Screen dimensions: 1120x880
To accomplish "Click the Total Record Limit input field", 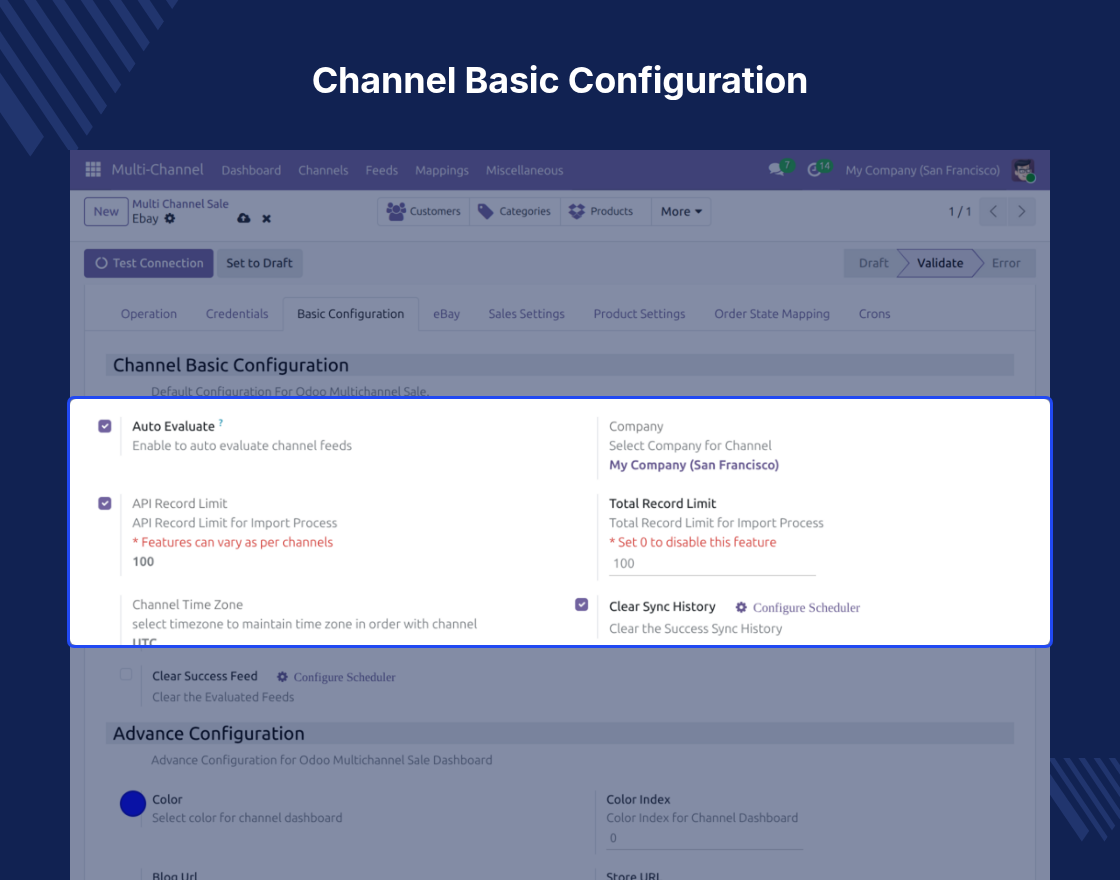I will pos(712,564).
